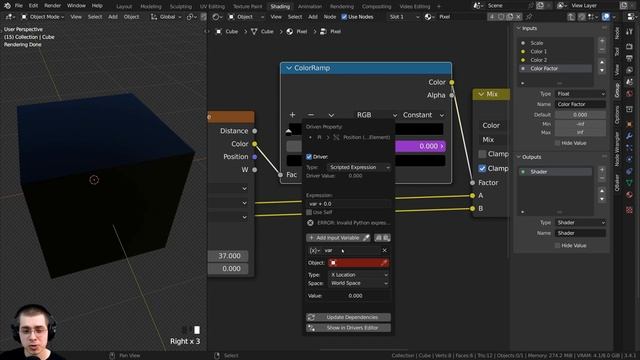Toggle Hide Value under Outputs panel
Viewport: 640px width, 360px height.
point(557,246)
